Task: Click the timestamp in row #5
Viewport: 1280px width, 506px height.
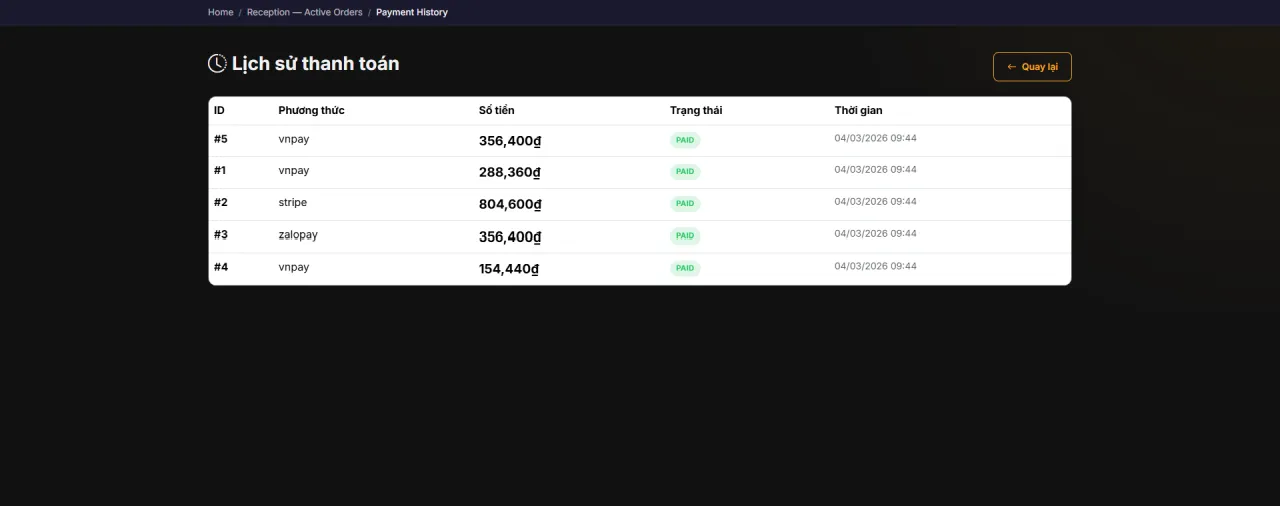Action: click(x=876, y=138)
